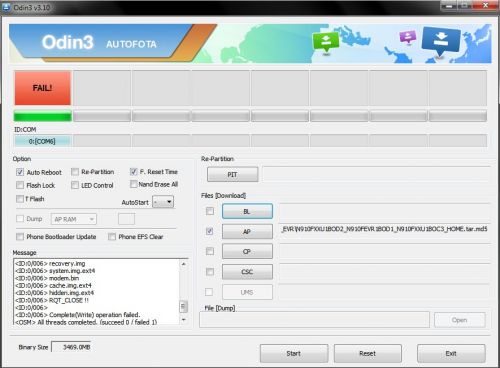The height and width of the screenshot is (368, 500).
Task: Click the message log scroll up arrow
Action: [x=184, y=264]
